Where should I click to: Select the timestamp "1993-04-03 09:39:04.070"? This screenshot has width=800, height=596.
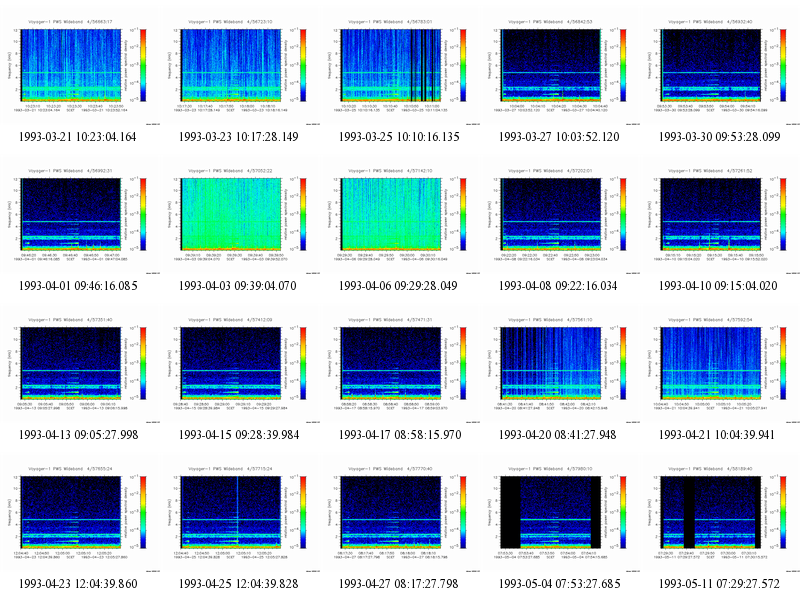tap(237, 286)
